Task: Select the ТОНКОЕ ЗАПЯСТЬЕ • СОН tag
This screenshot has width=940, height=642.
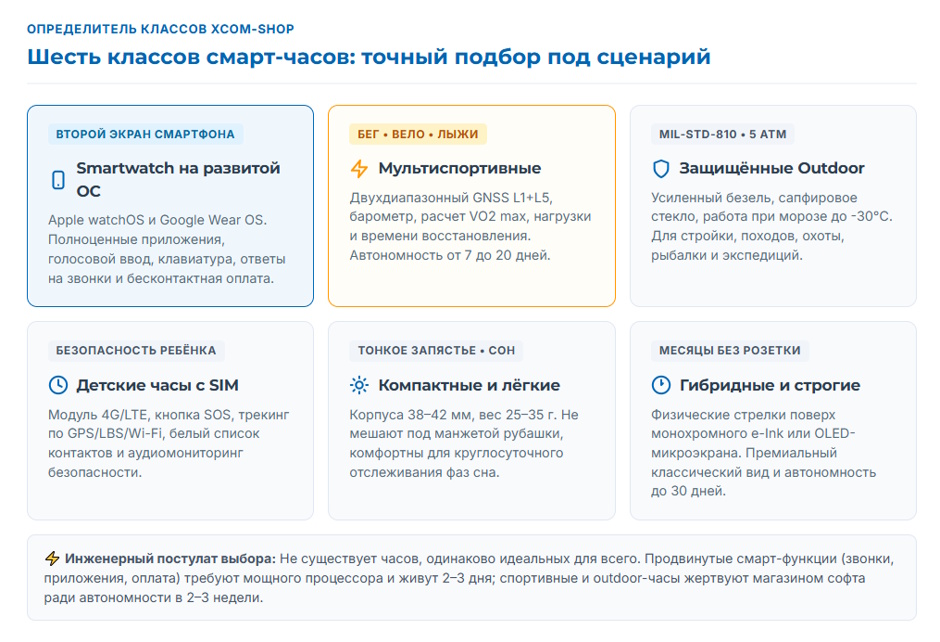Action: [436, 351]
